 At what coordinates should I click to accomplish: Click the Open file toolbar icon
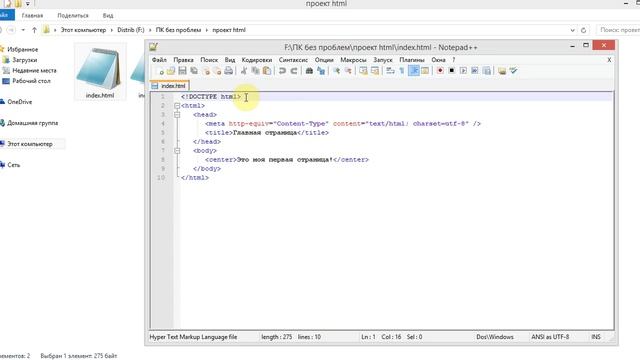(171, 71)
